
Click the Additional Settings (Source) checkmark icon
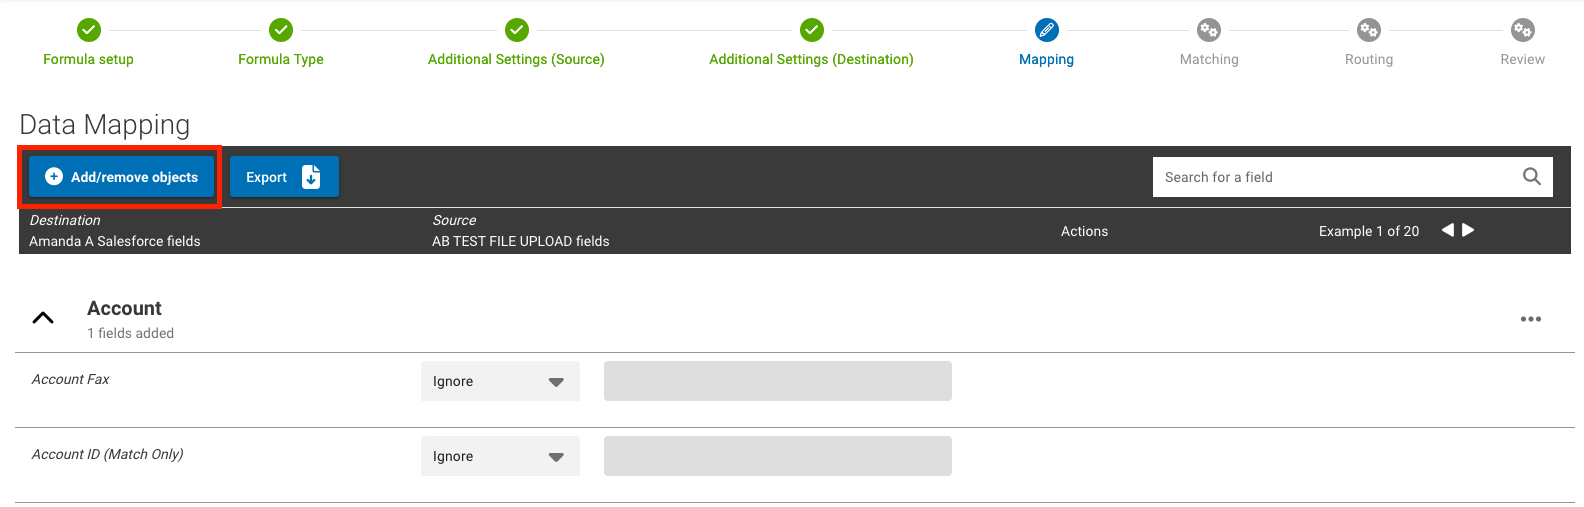point(516,30)
